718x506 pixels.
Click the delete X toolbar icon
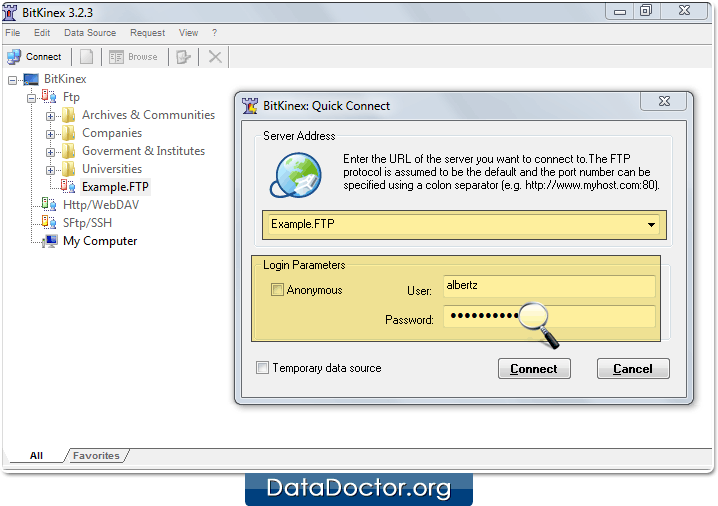pyautogui.click(x=215, y=57)
